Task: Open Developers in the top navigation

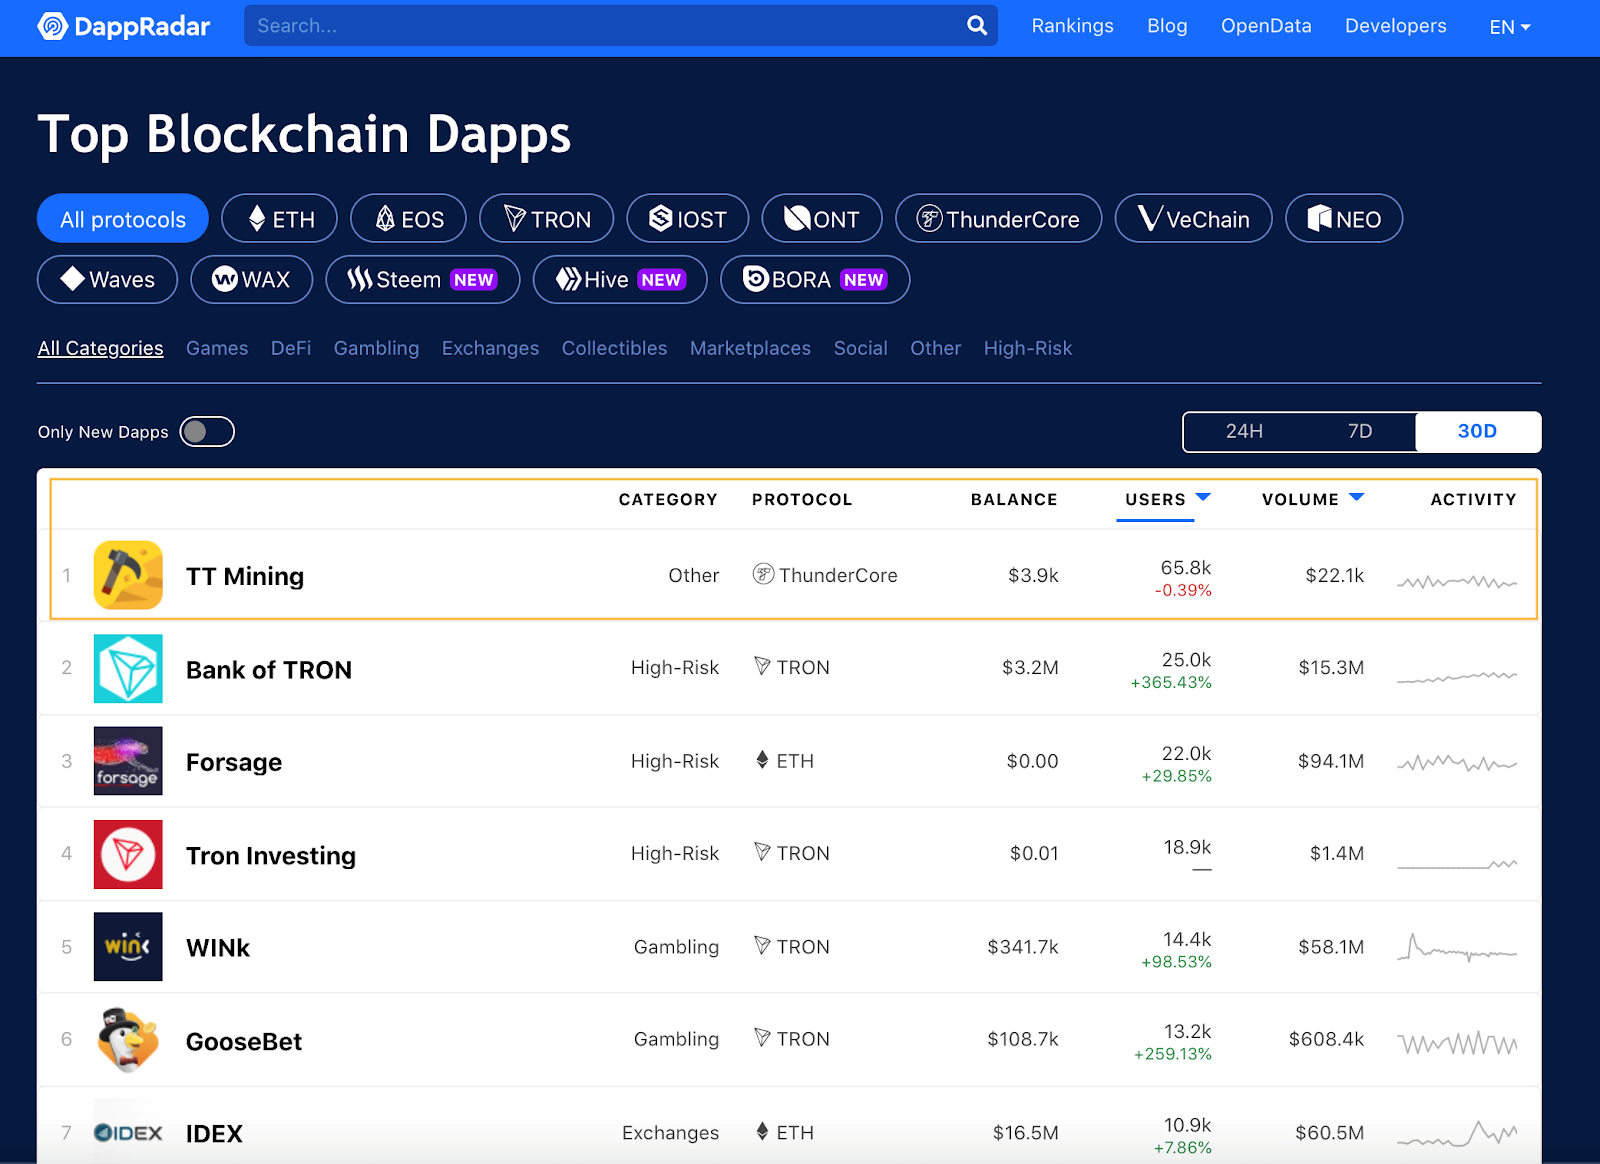Action: (x=1395, y=26)
